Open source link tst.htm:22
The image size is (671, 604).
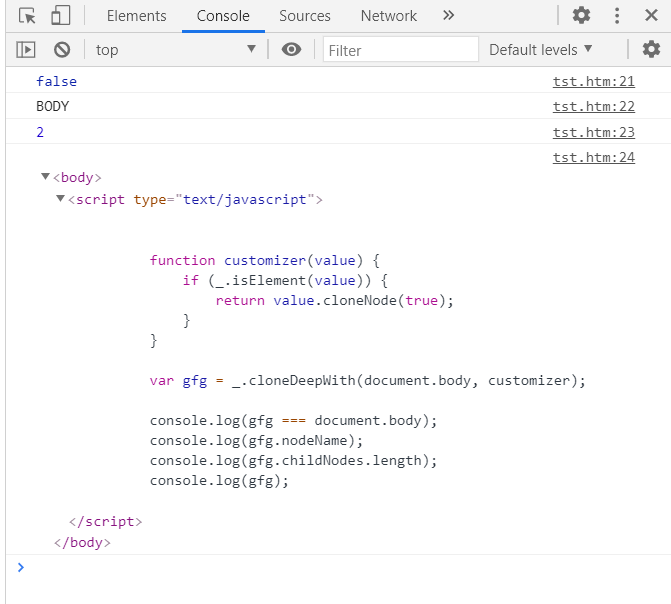tap(594, 107)
